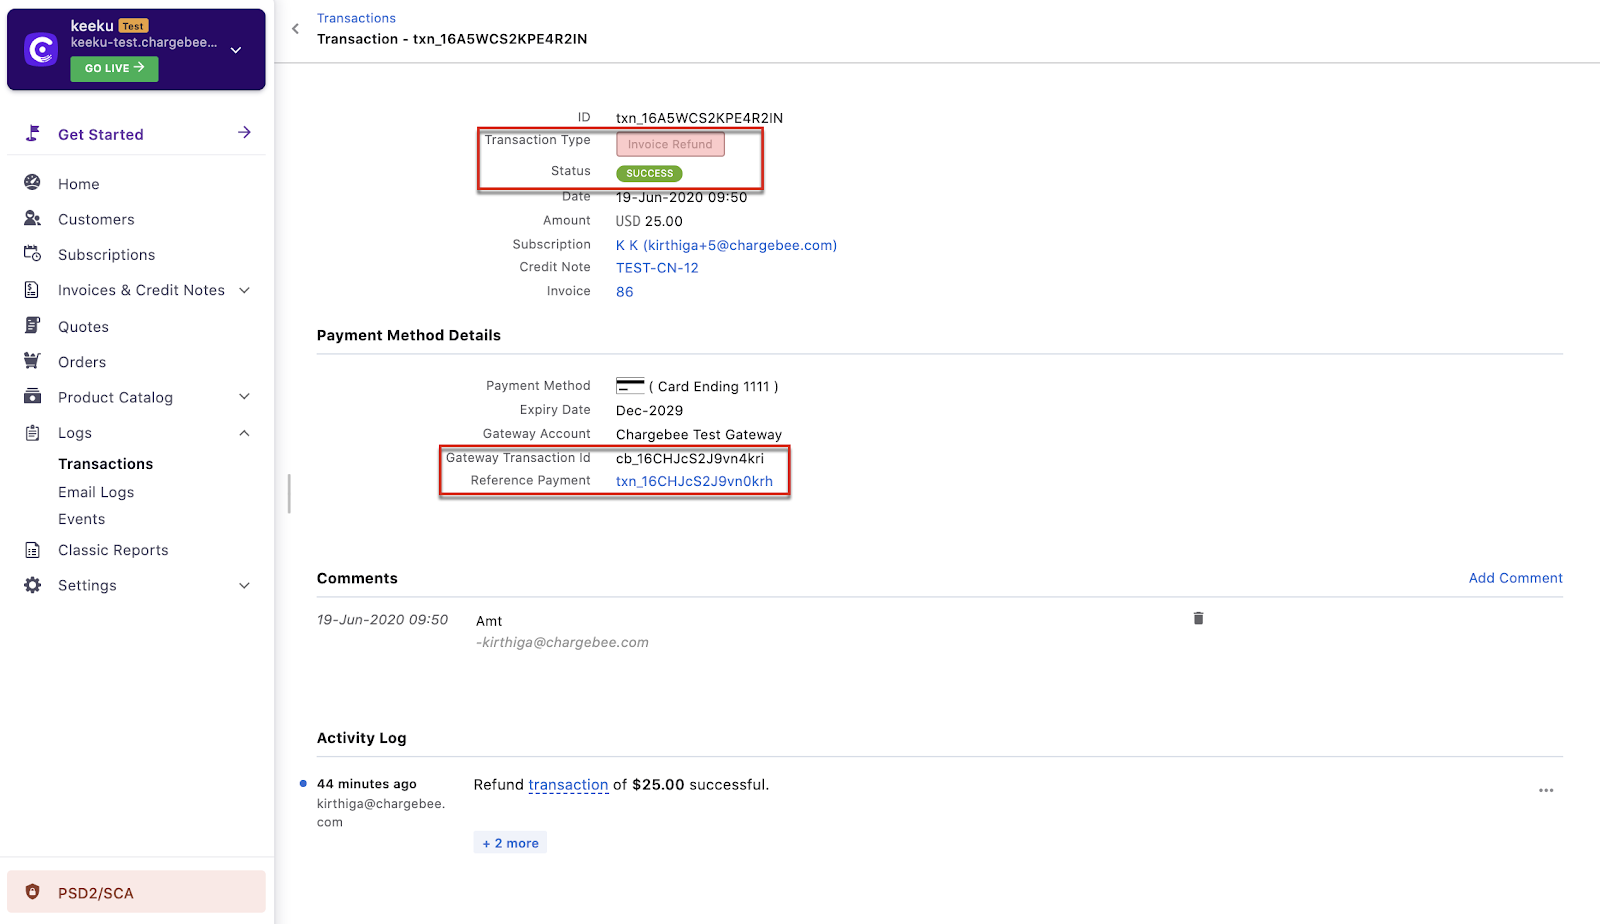Open credit note TEST-CN-12 link
The height and width of the screenshot is (924, 1600).
pyautogui.click(x=657, y=268)
